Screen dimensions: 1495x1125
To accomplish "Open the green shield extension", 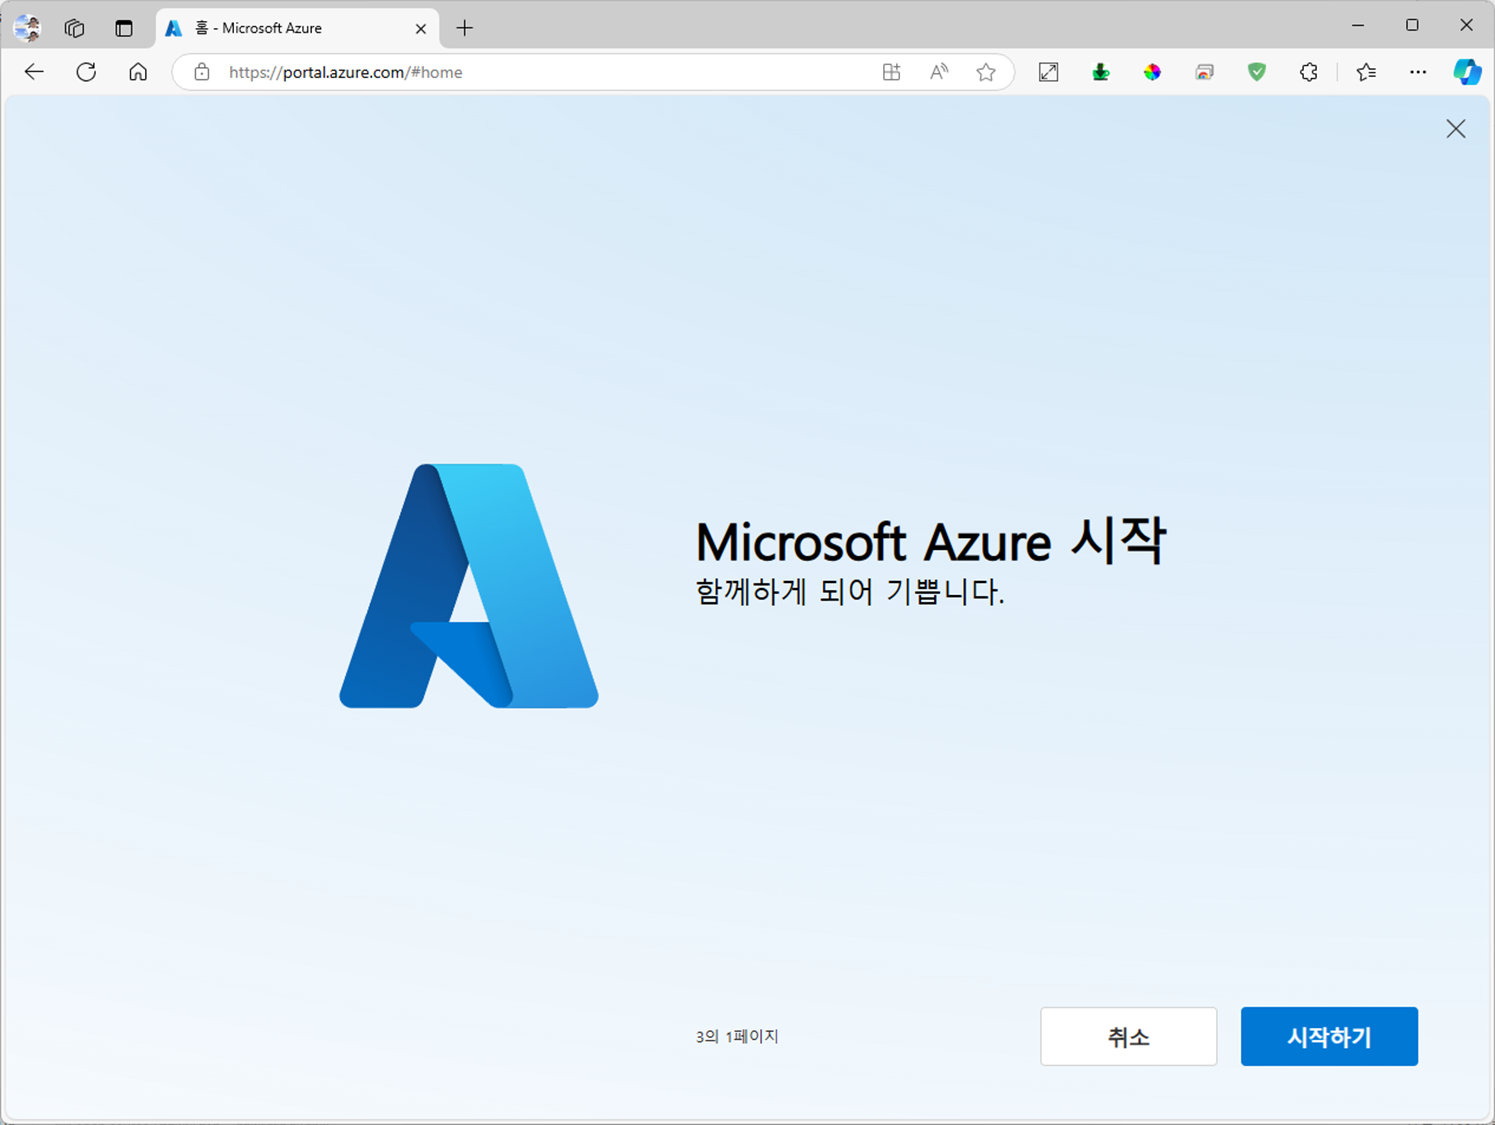I will tap(1257, 72).
